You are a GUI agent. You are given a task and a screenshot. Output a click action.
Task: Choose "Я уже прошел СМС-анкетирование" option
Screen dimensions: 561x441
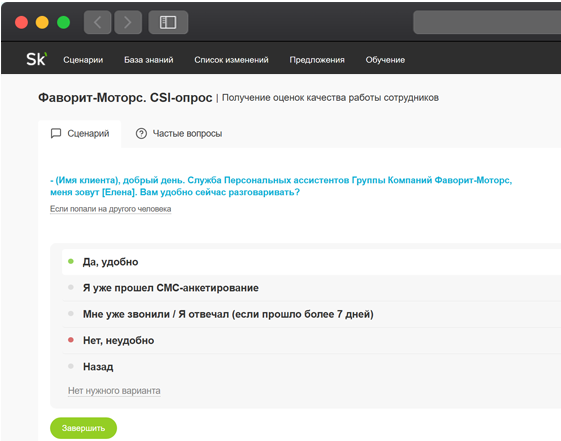[x=311, y=288]
